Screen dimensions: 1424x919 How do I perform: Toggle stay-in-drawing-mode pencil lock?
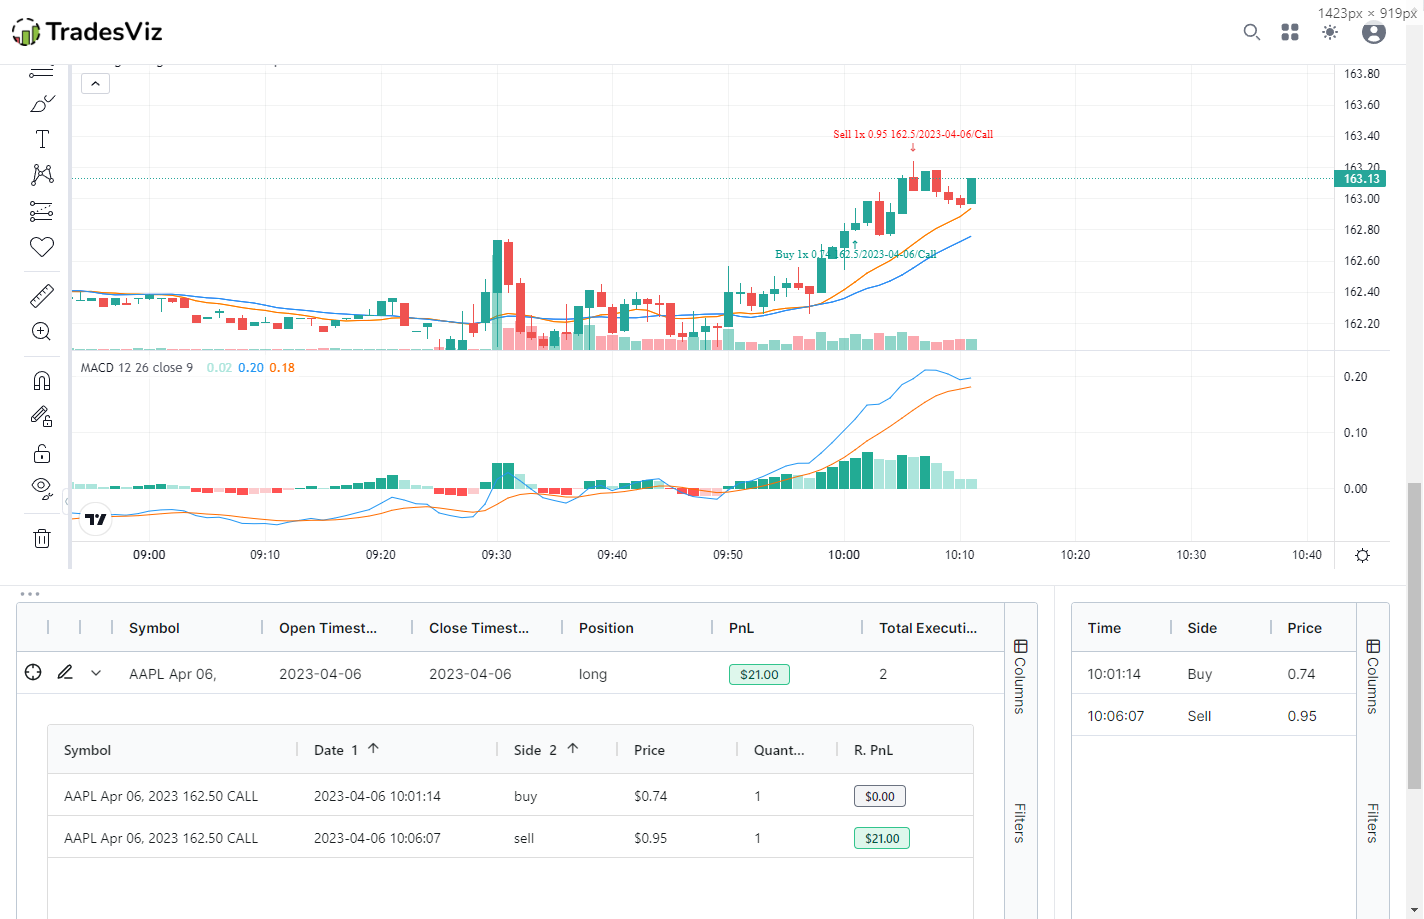(x=42, y=417)
